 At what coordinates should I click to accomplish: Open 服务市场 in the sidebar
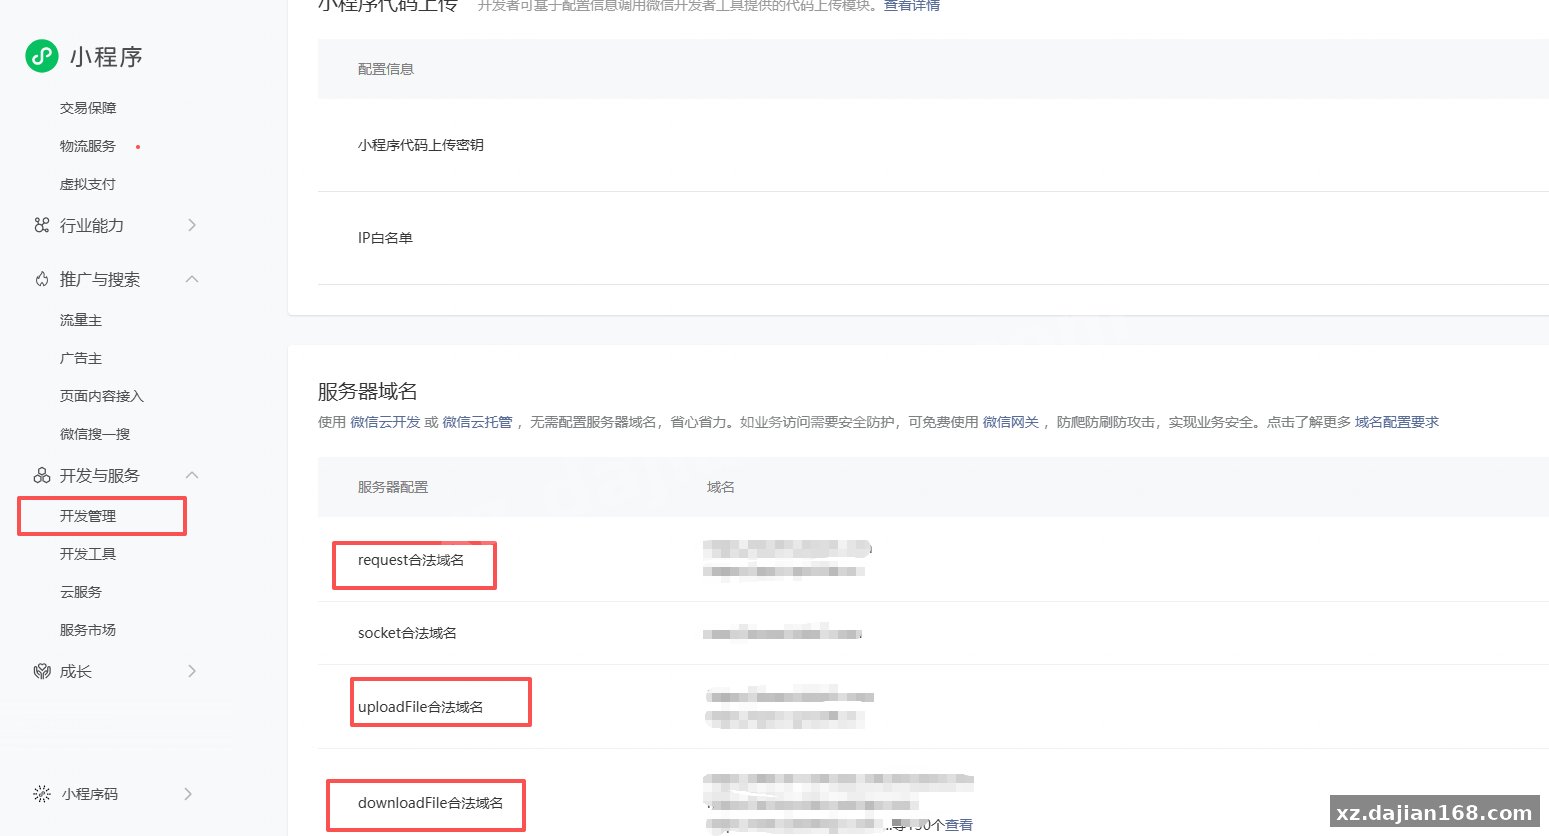point(88,630)
